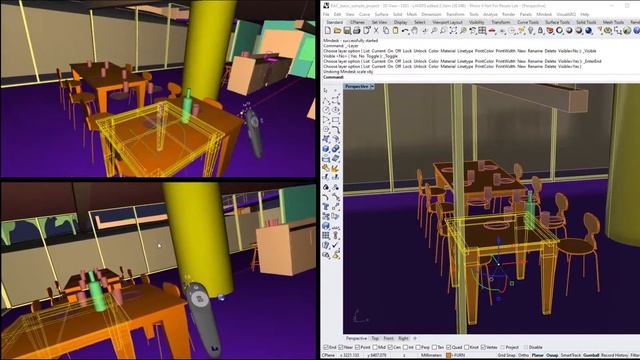The image size is (640, 360).
Task: Select the Pan hand icon
Action: point(415,31)
